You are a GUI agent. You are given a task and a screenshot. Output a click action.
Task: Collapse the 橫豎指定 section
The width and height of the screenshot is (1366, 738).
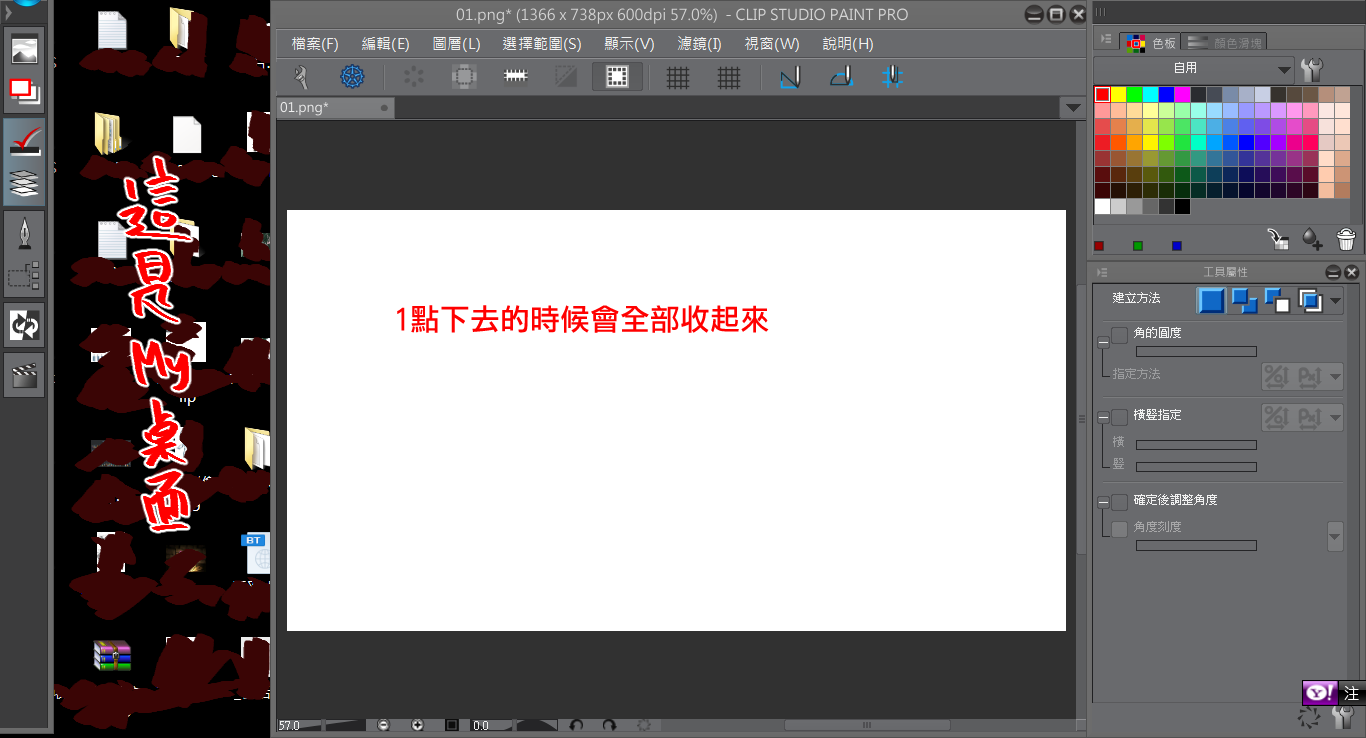1103,417
